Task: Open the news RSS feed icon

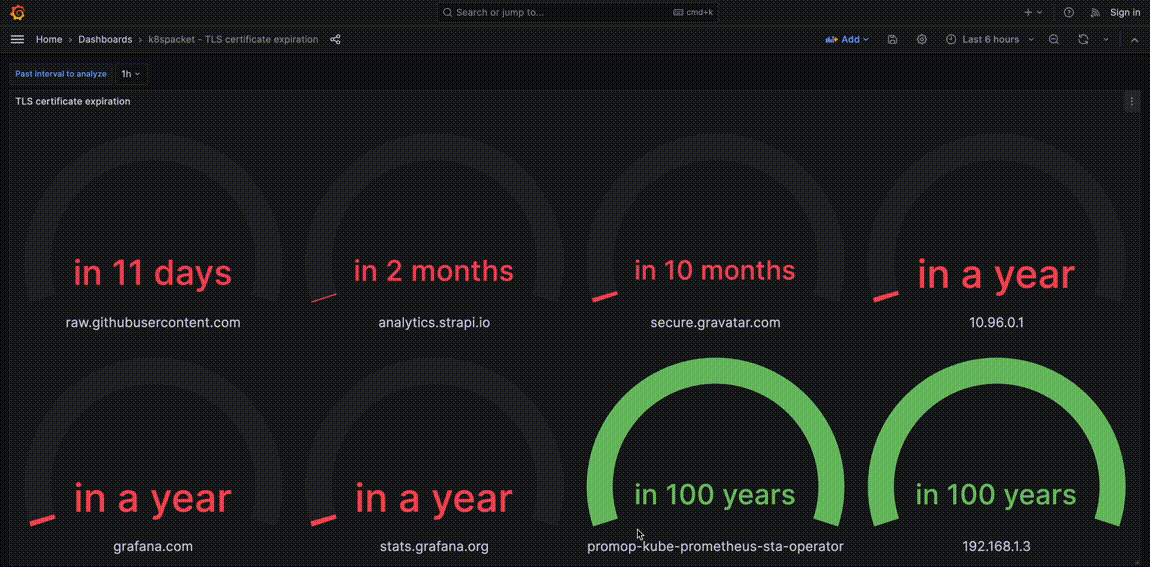Action: click(1095, 12)
